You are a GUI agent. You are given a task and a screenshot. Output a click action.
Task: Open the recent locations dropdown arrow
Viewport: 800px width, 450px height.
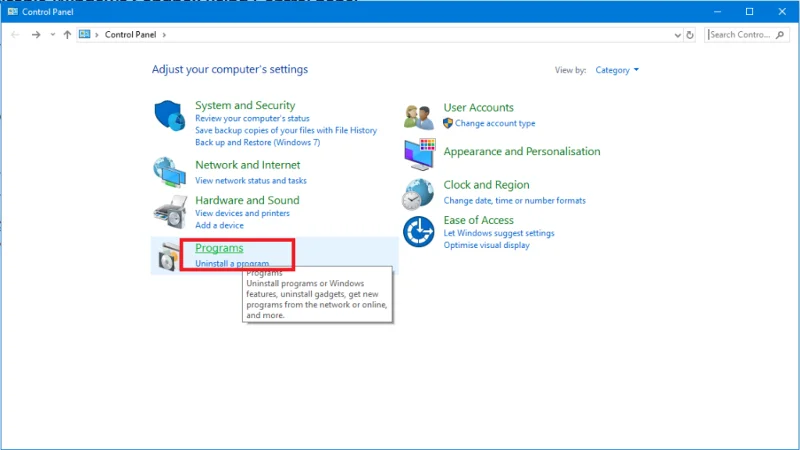point(53,35)
